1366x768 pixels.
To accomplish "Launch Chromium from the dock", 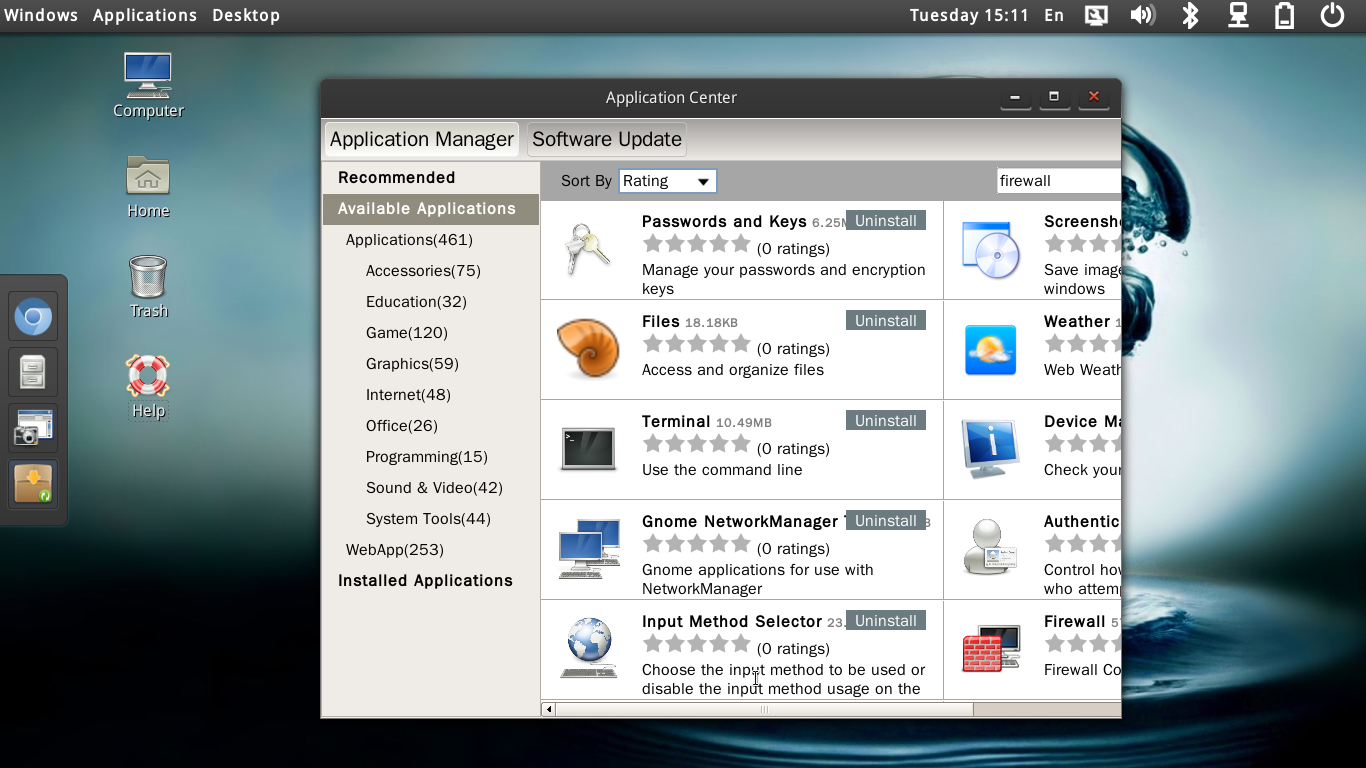I will [x=33, y=316].
